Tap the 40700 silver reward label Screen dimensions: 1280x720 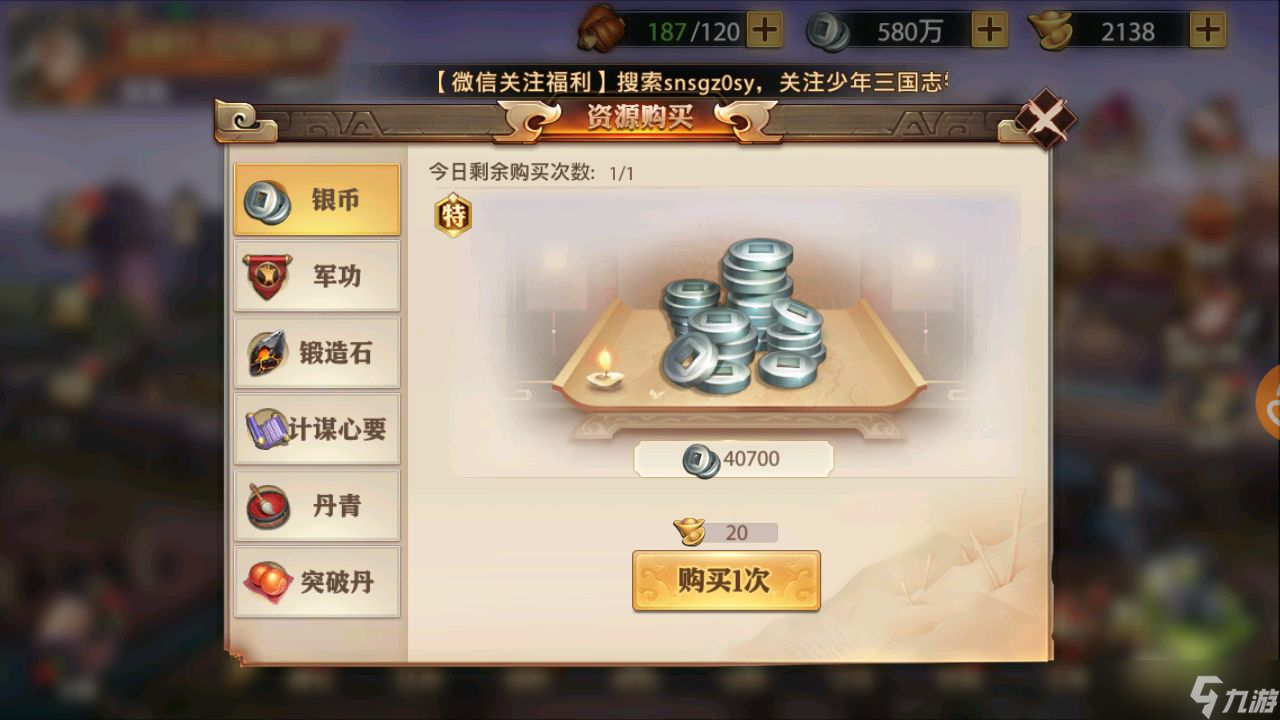tap(733, 459)
